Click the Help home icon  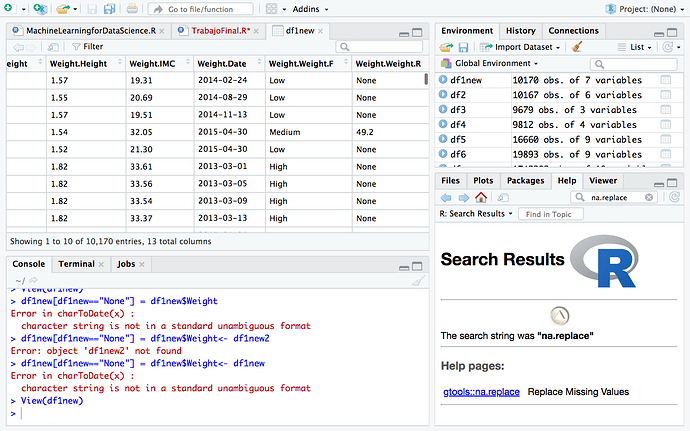click(x=481, y=198)
